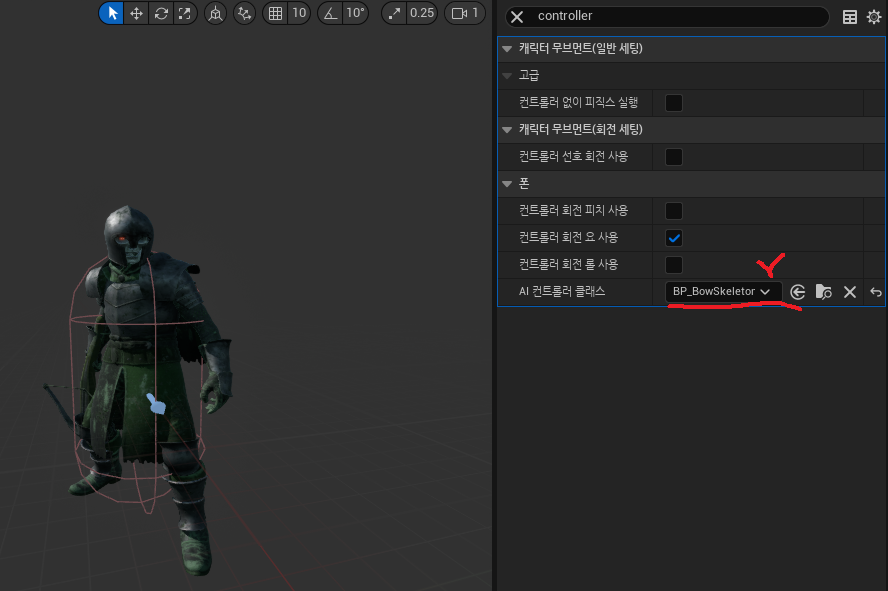The image size is (888, 591).
Task: Activate the Select object mode arrow tool
Action: (112, 13)
